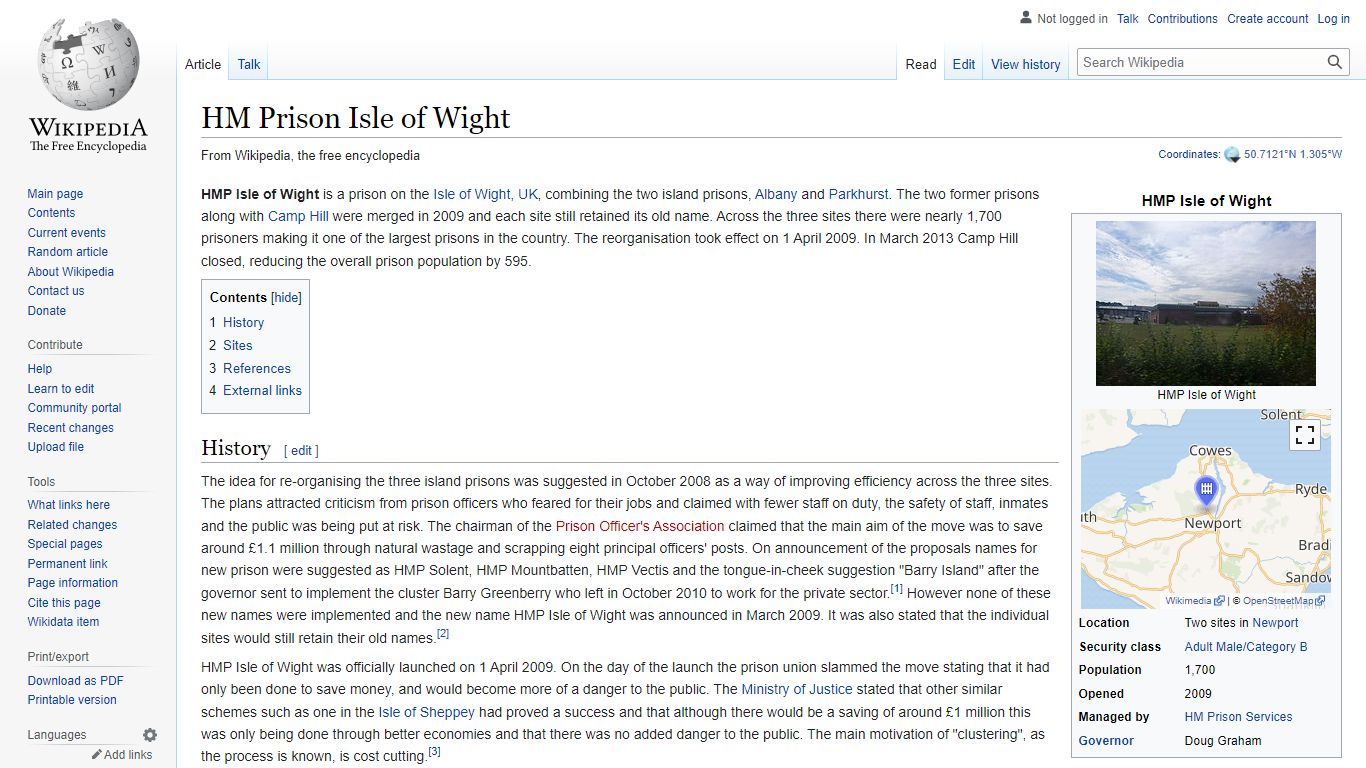The image size is (1366, 768).
Task: Open map fullscreen toggle icon
Action: 1304,435
